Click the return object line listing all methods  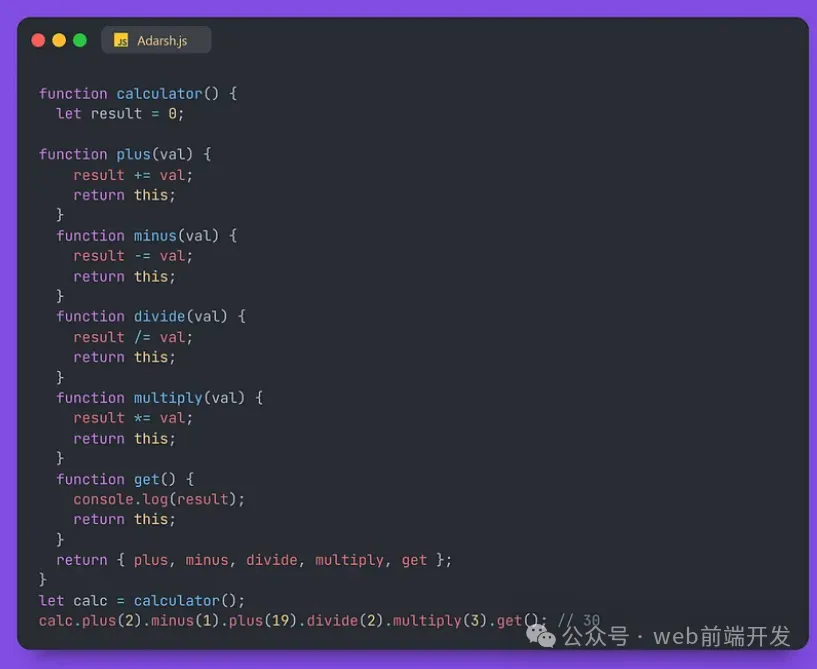[254, 560]
